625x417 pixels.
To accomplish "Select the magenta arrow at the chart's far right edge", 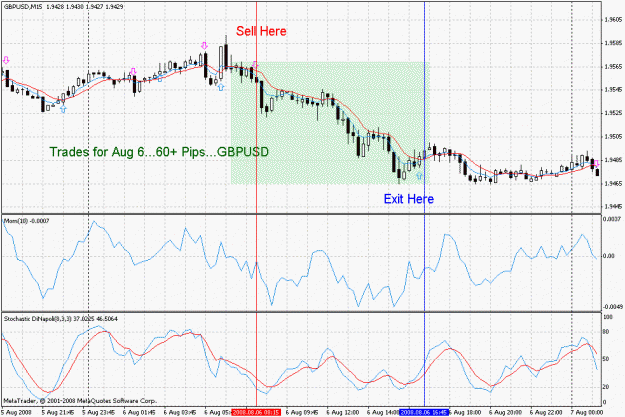I will coord(596,163).
